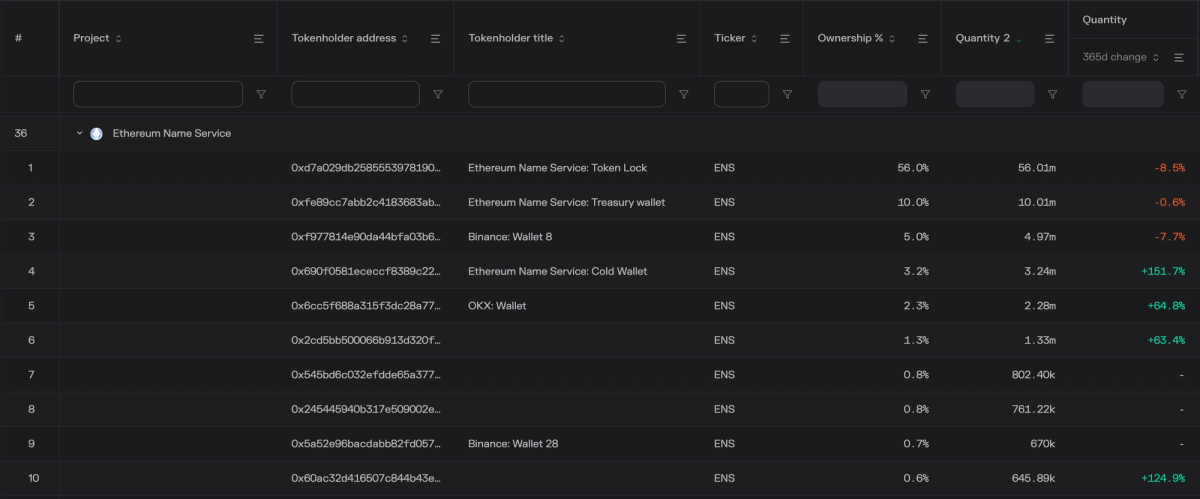Click address 0x5a52e96bacdabb82fd057...
1200x499 pixels.
pos(365,444)
